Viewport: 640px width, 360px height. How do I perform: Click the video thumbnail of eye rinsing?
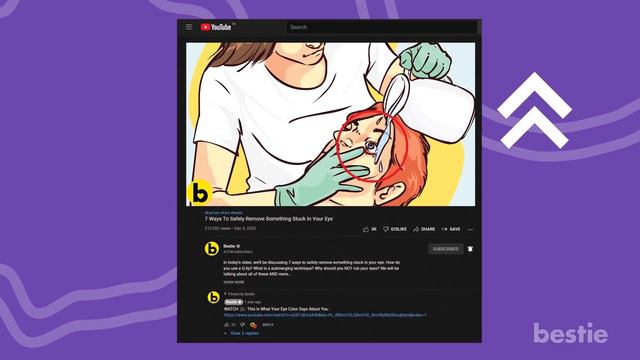click(331, 124)
